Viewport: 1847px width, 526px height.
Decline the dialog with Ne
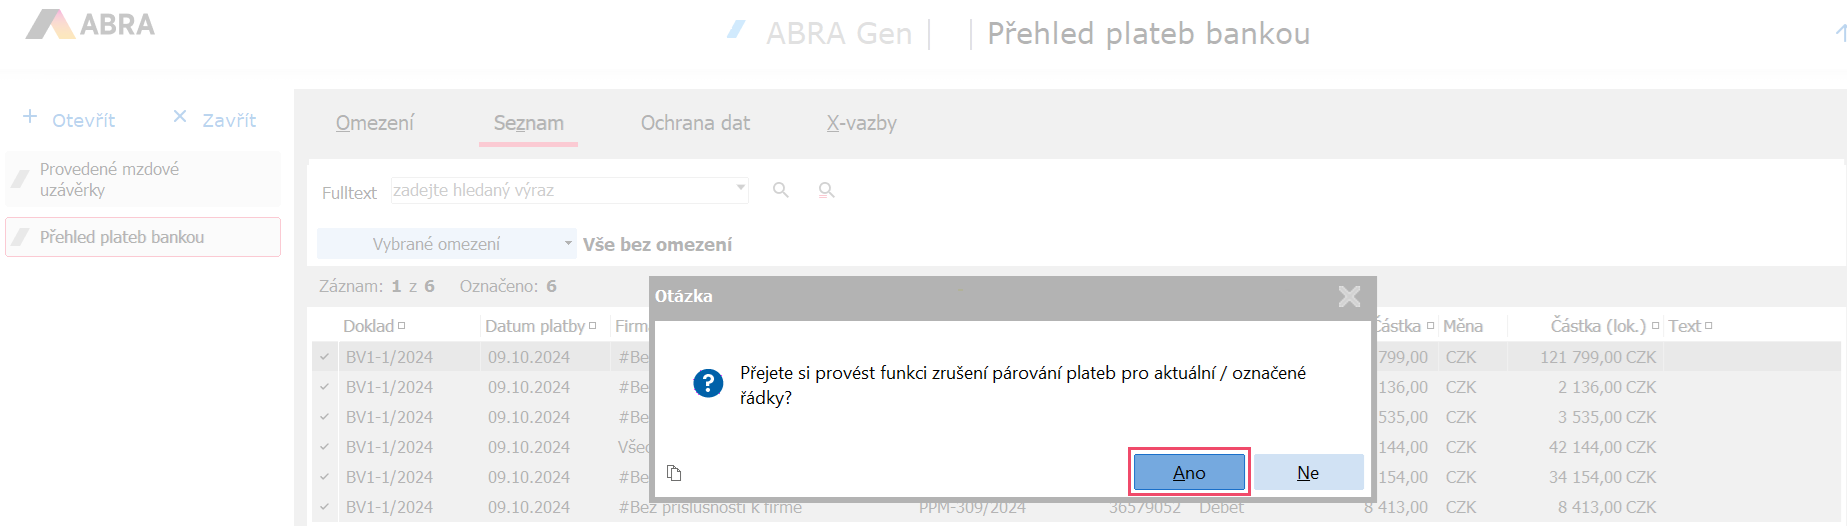(1308, 472)
